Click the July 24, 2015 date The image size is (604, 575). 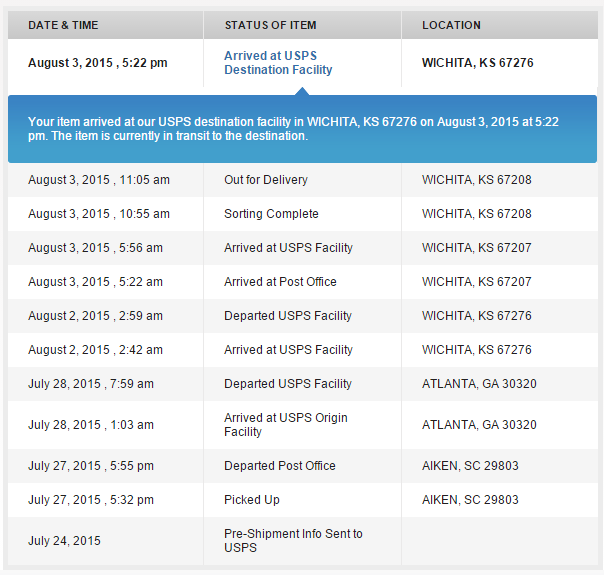tap(64, 541)
